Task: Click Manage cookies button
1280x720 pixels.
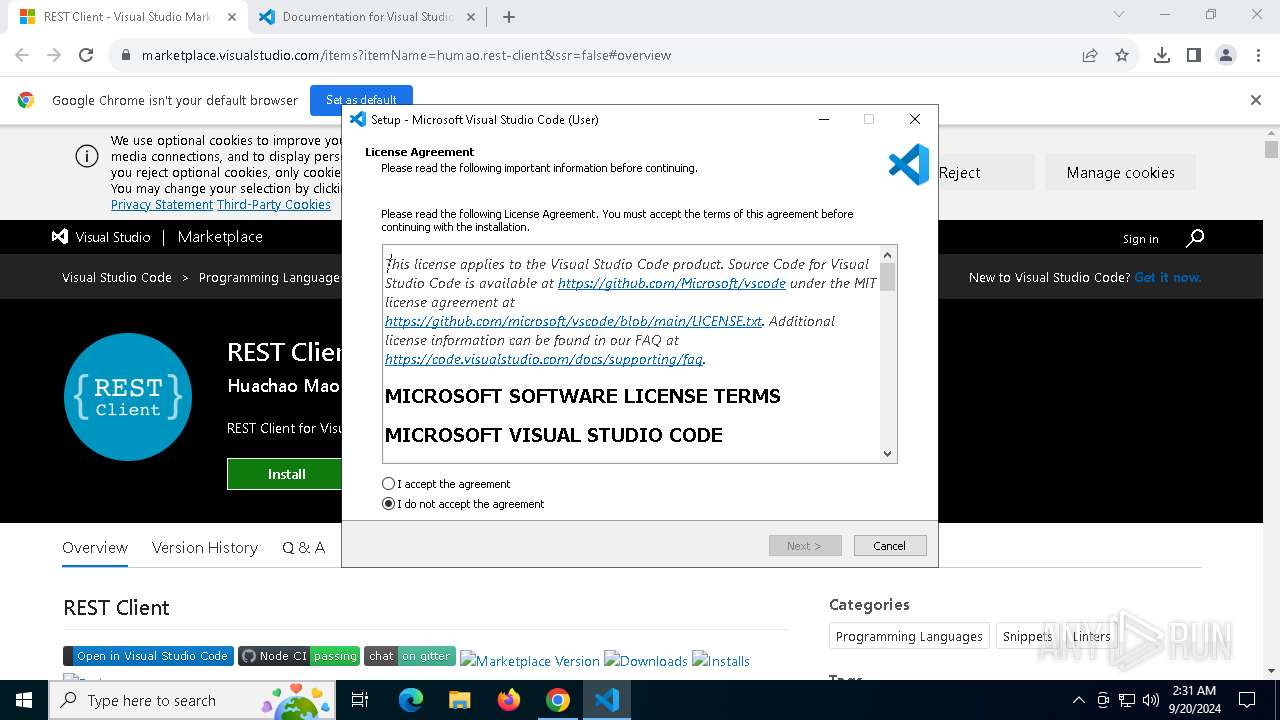Action: (x=1121, y=173)
